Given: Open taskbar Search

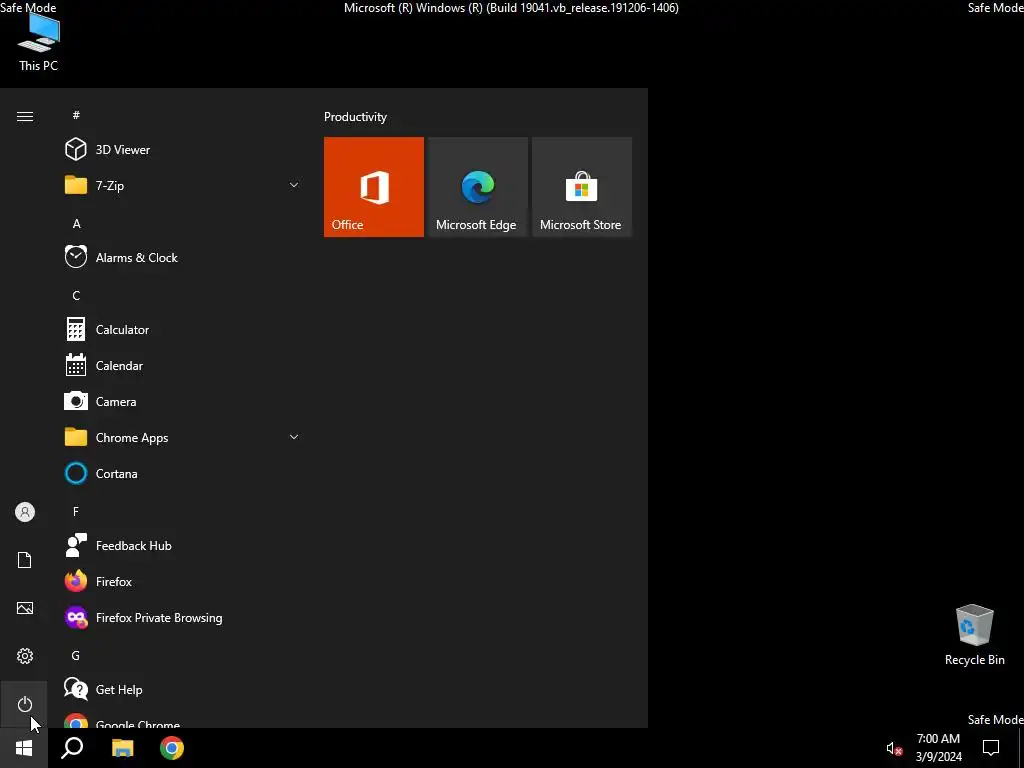Looking at the screenshot, I should click(72, 748).
